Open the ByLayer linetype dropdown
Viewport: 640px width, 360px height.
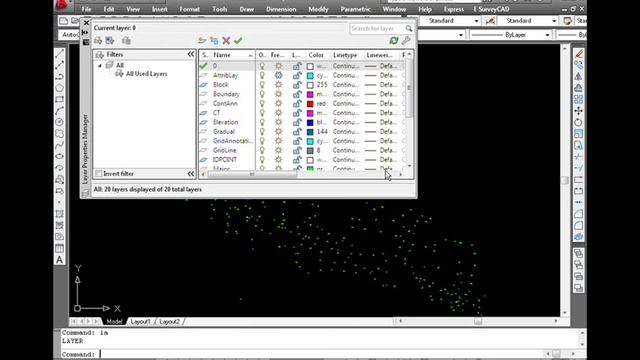click(x=547, y=35)
